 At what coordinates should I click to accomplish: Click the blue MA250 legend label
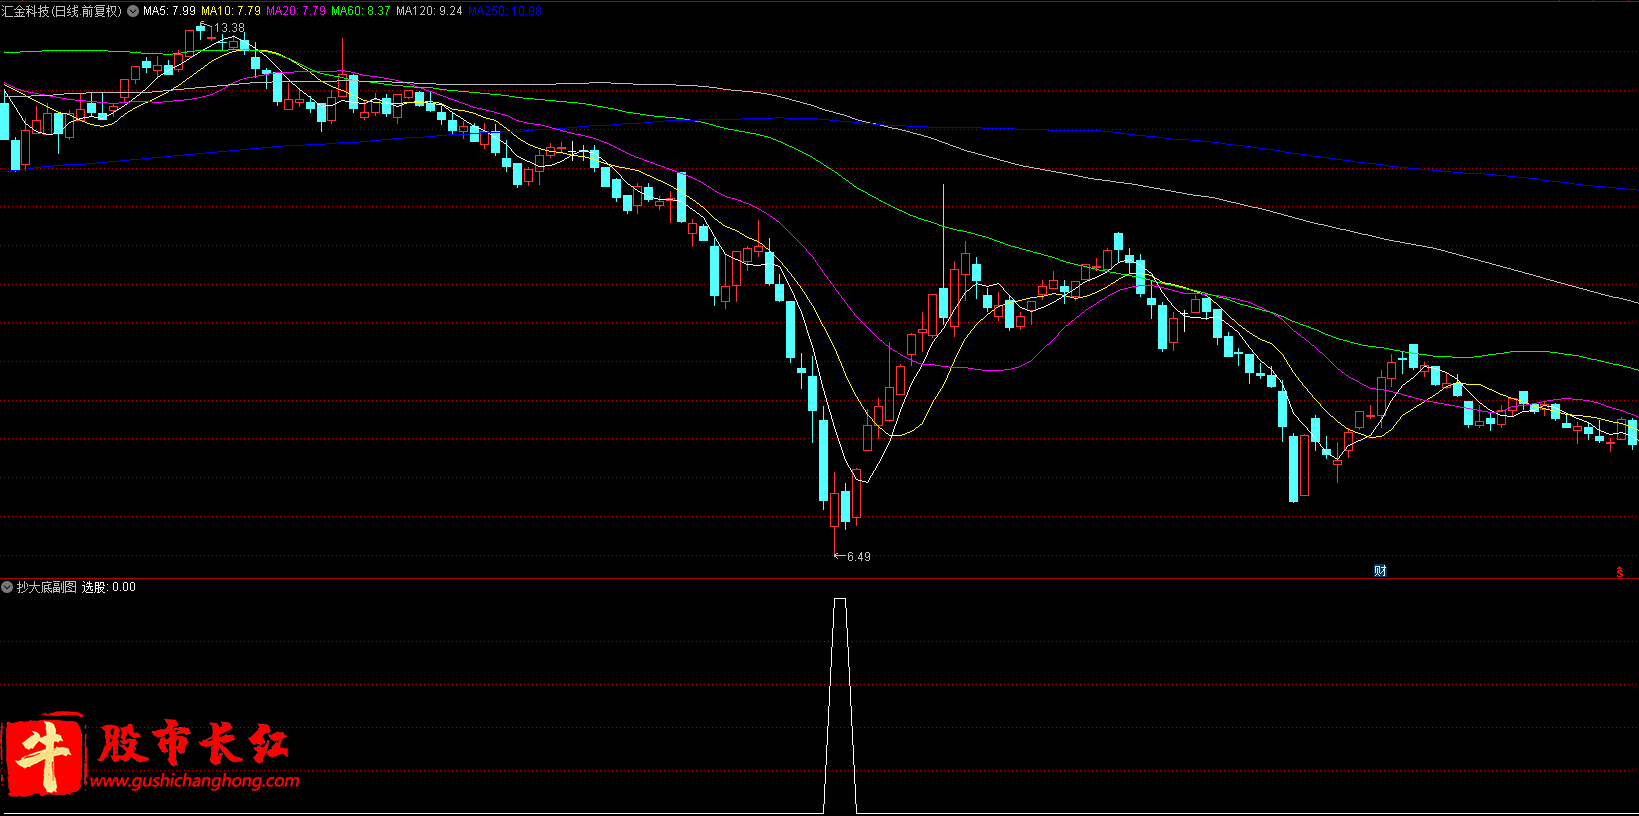coord(505,11)
